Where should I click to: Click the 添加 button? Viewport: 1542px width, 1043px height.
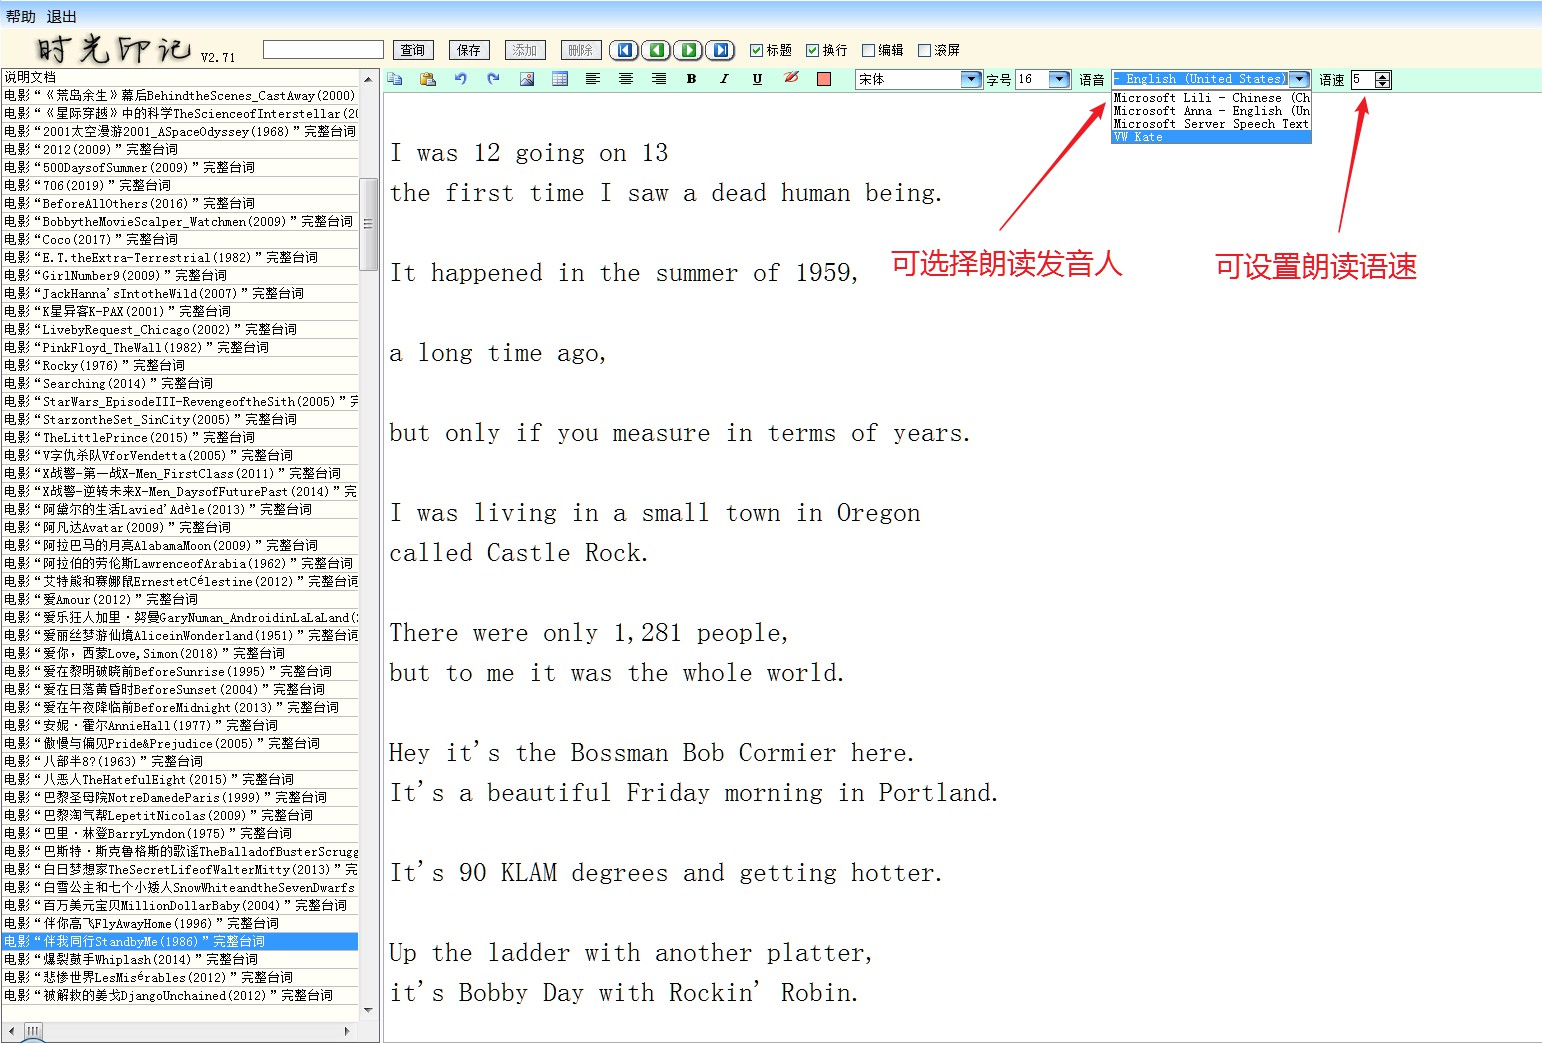pos(525,50)
